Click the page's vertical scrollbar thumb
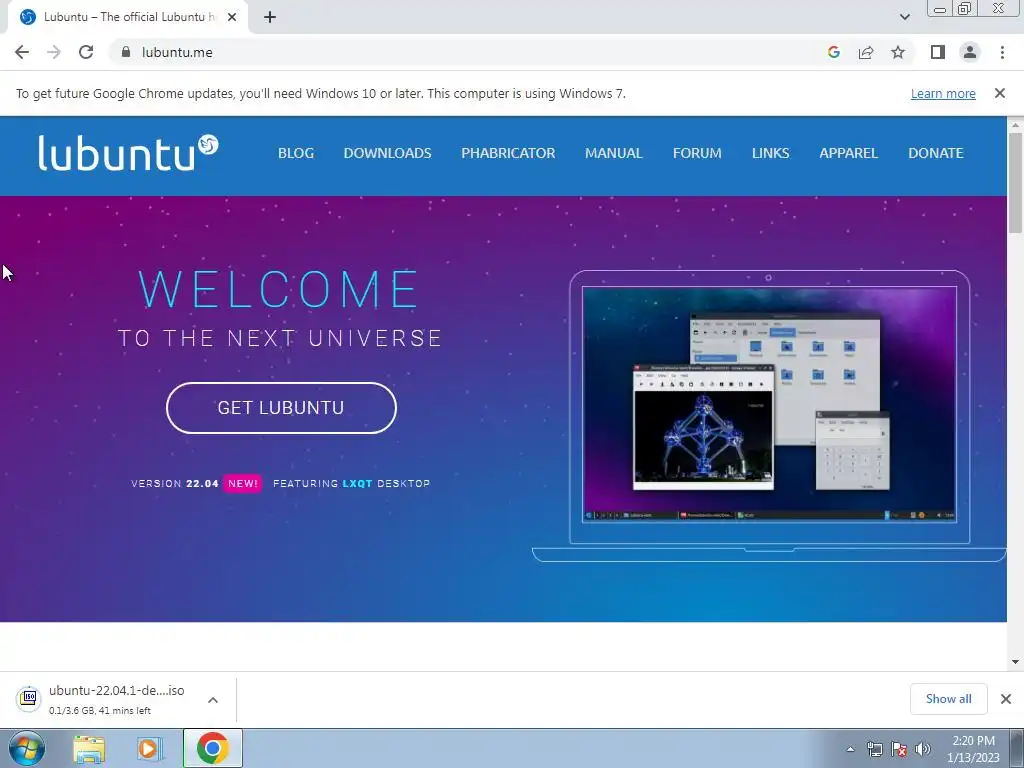 [x=1015, y=183]
